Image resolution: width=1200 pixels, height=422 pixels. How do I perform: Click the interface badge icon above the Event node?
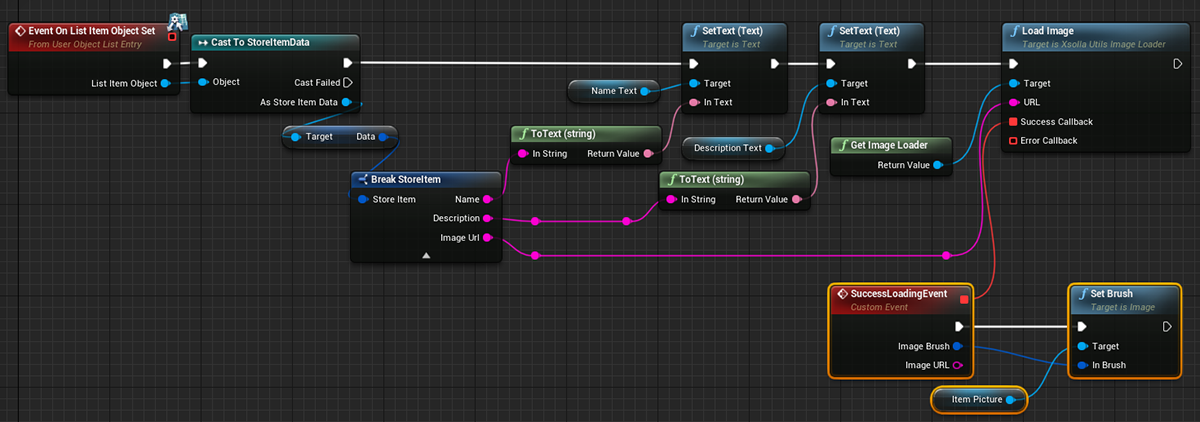[x=178, y=20]
